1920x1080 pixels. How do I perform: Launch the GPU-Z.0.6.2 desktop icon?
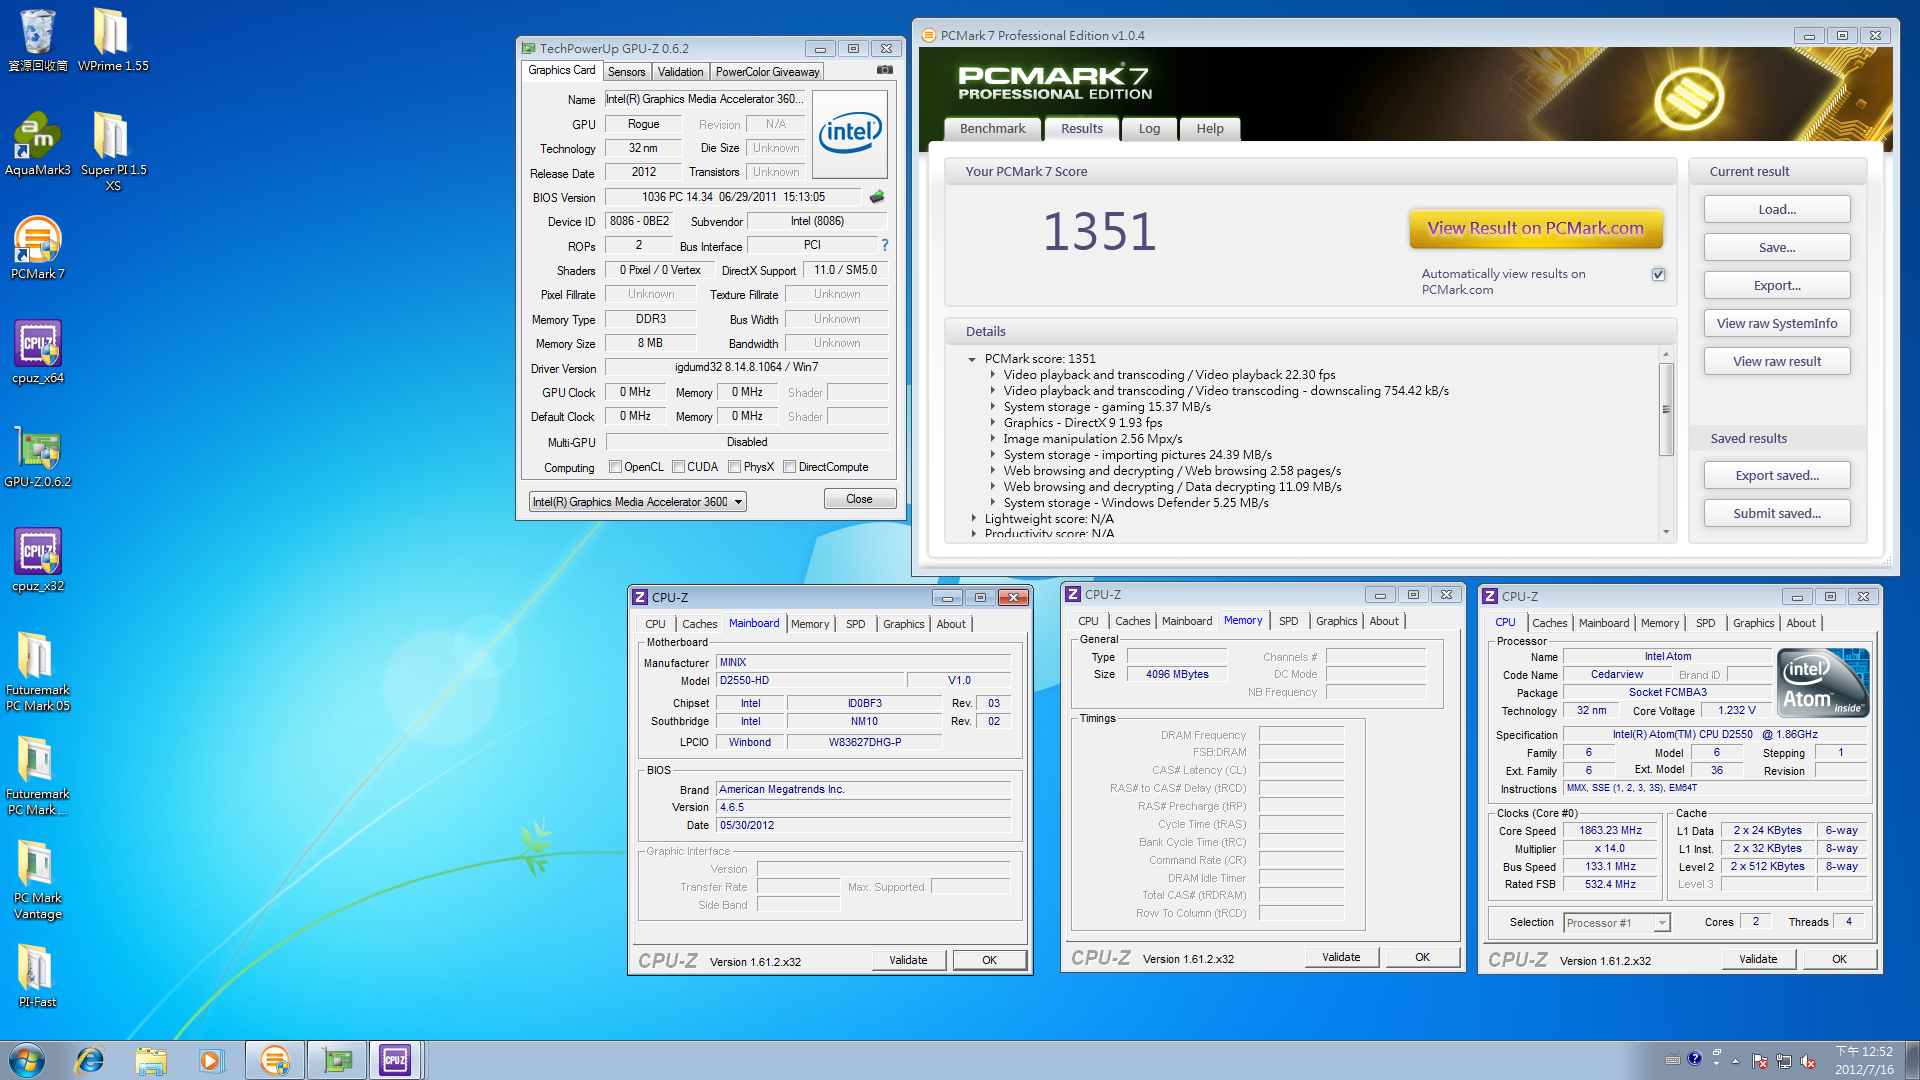pos(37,456)
